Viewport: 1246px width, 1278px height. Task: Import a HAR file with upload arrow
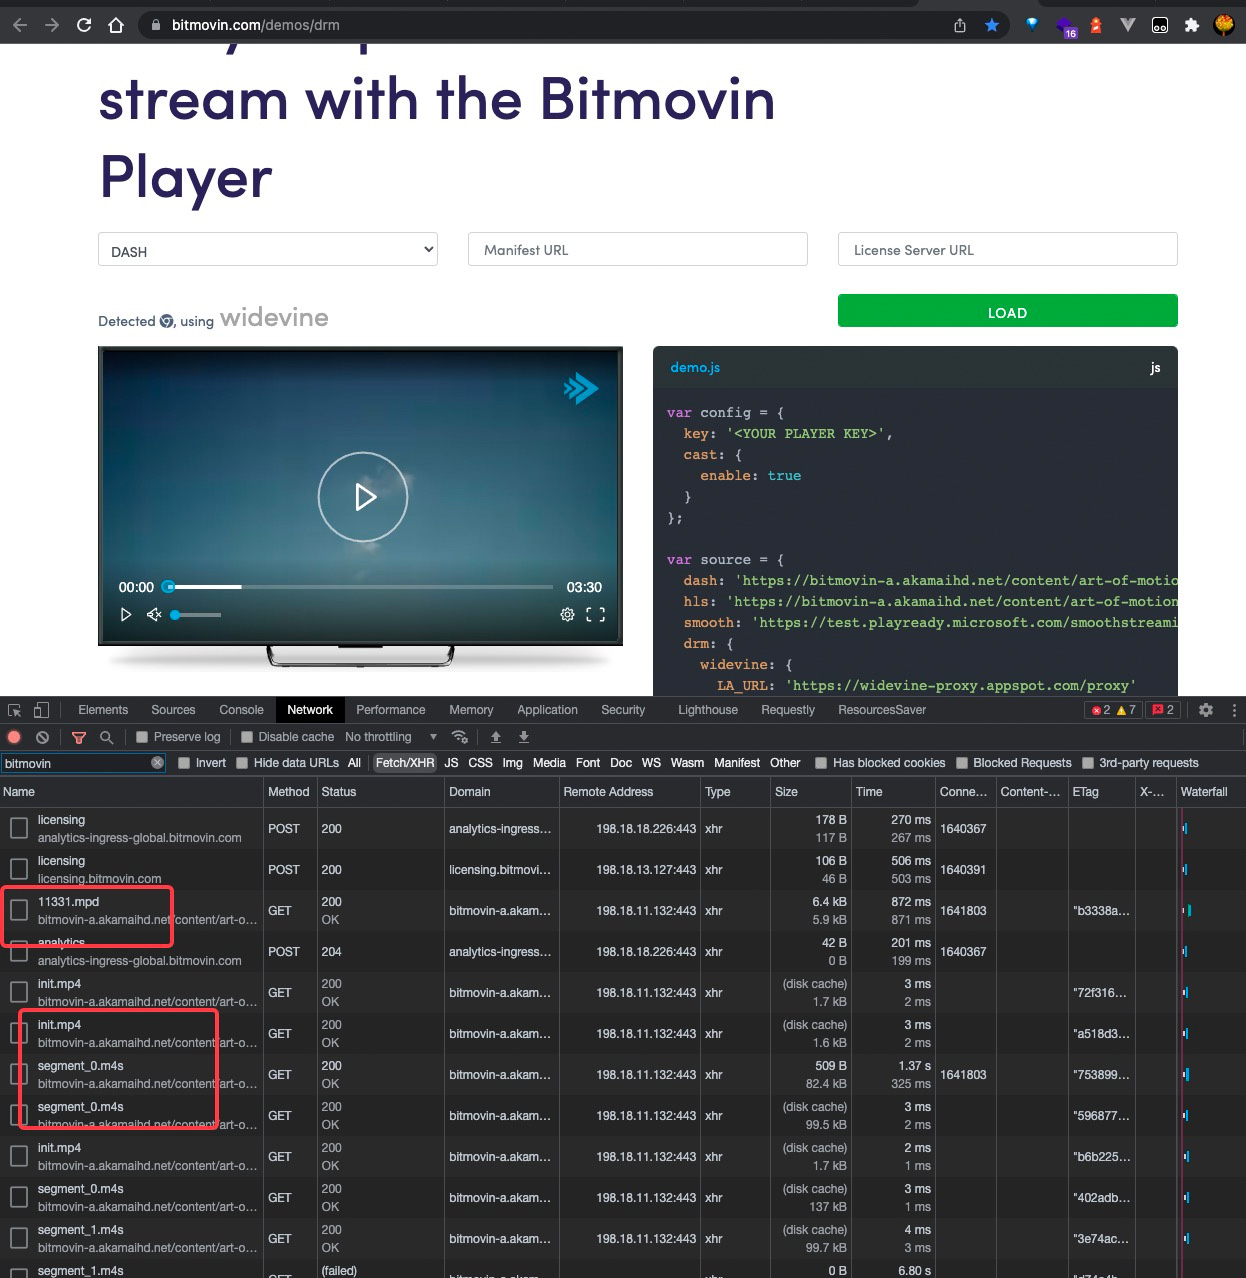click(495, 737)
